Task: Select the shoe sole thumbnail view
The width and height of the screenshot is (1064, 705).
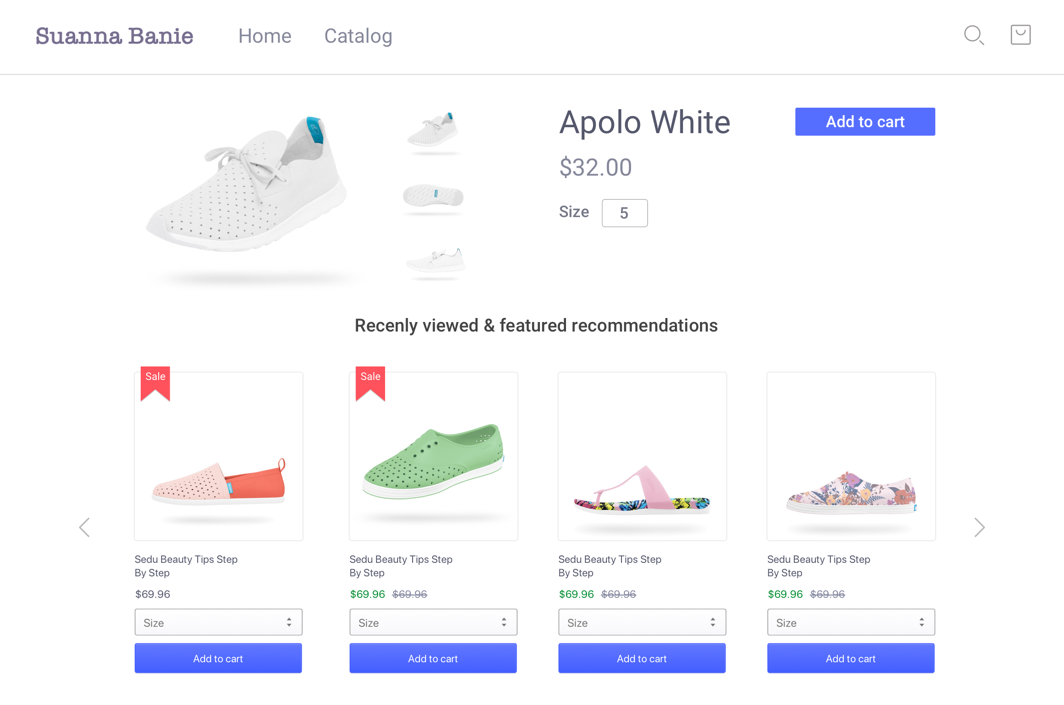Action: 433,196
